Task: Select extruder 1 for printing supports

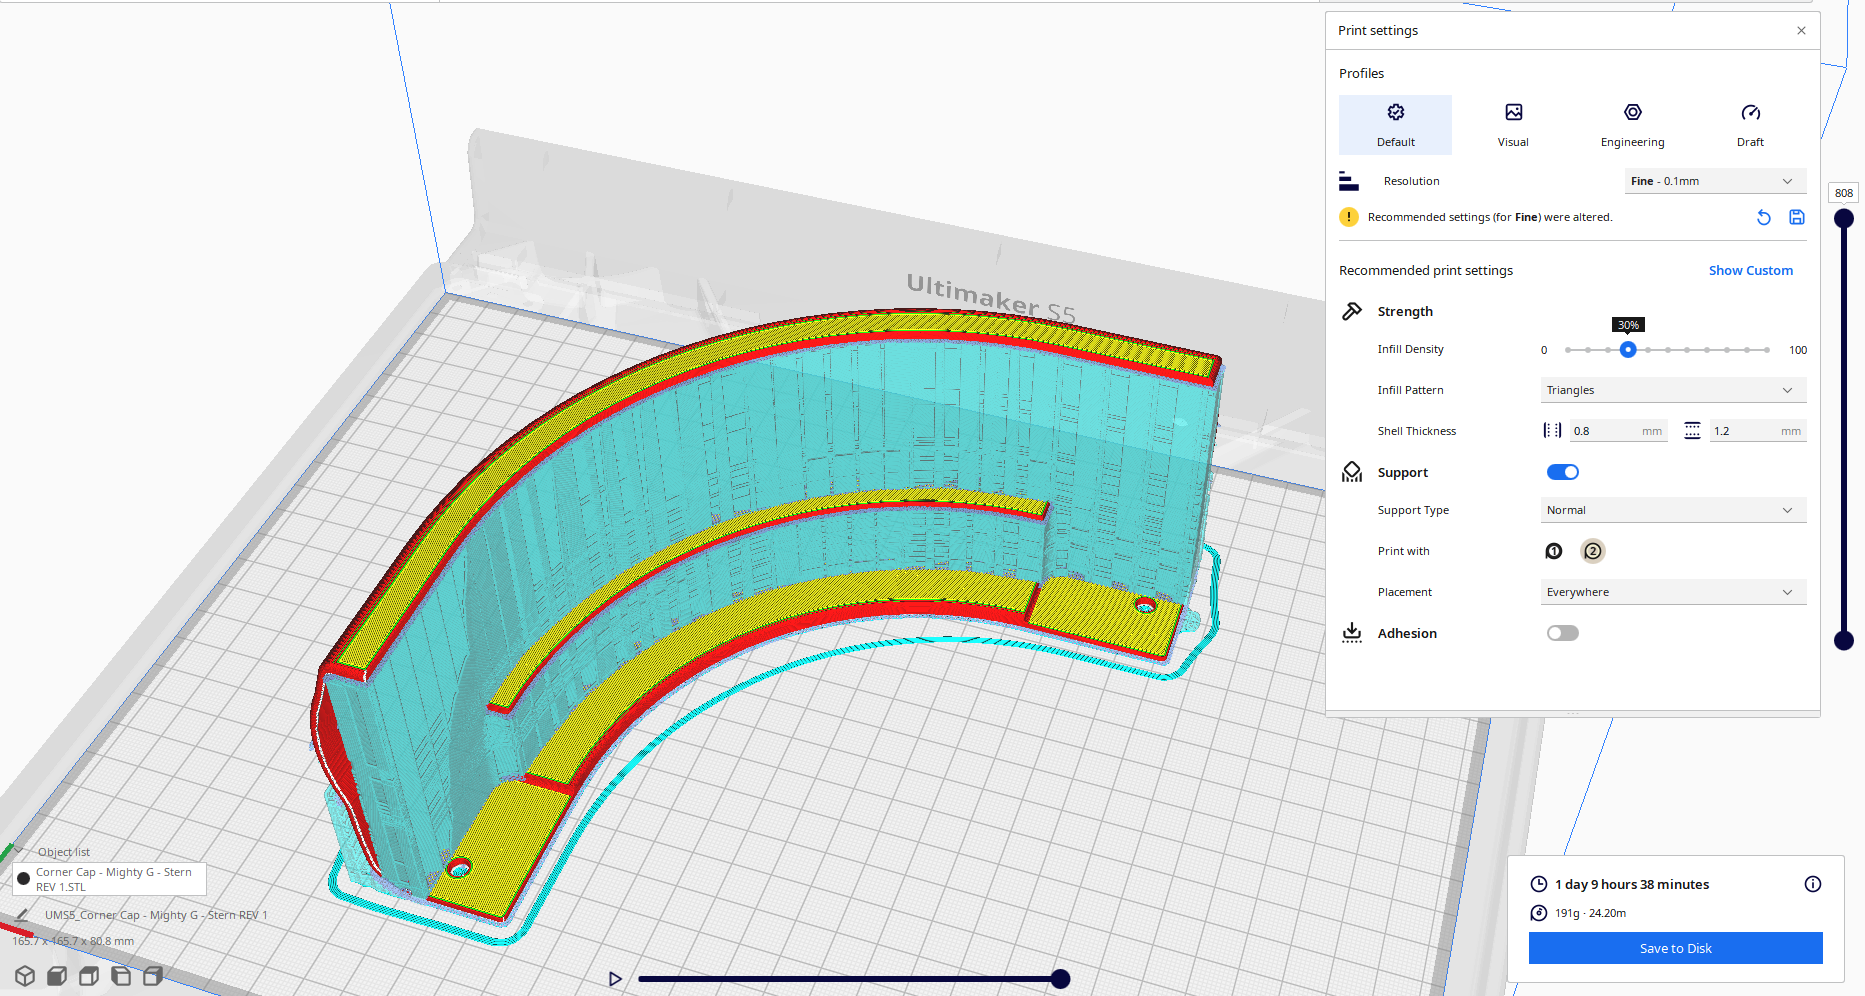Action: [1553, 551]
